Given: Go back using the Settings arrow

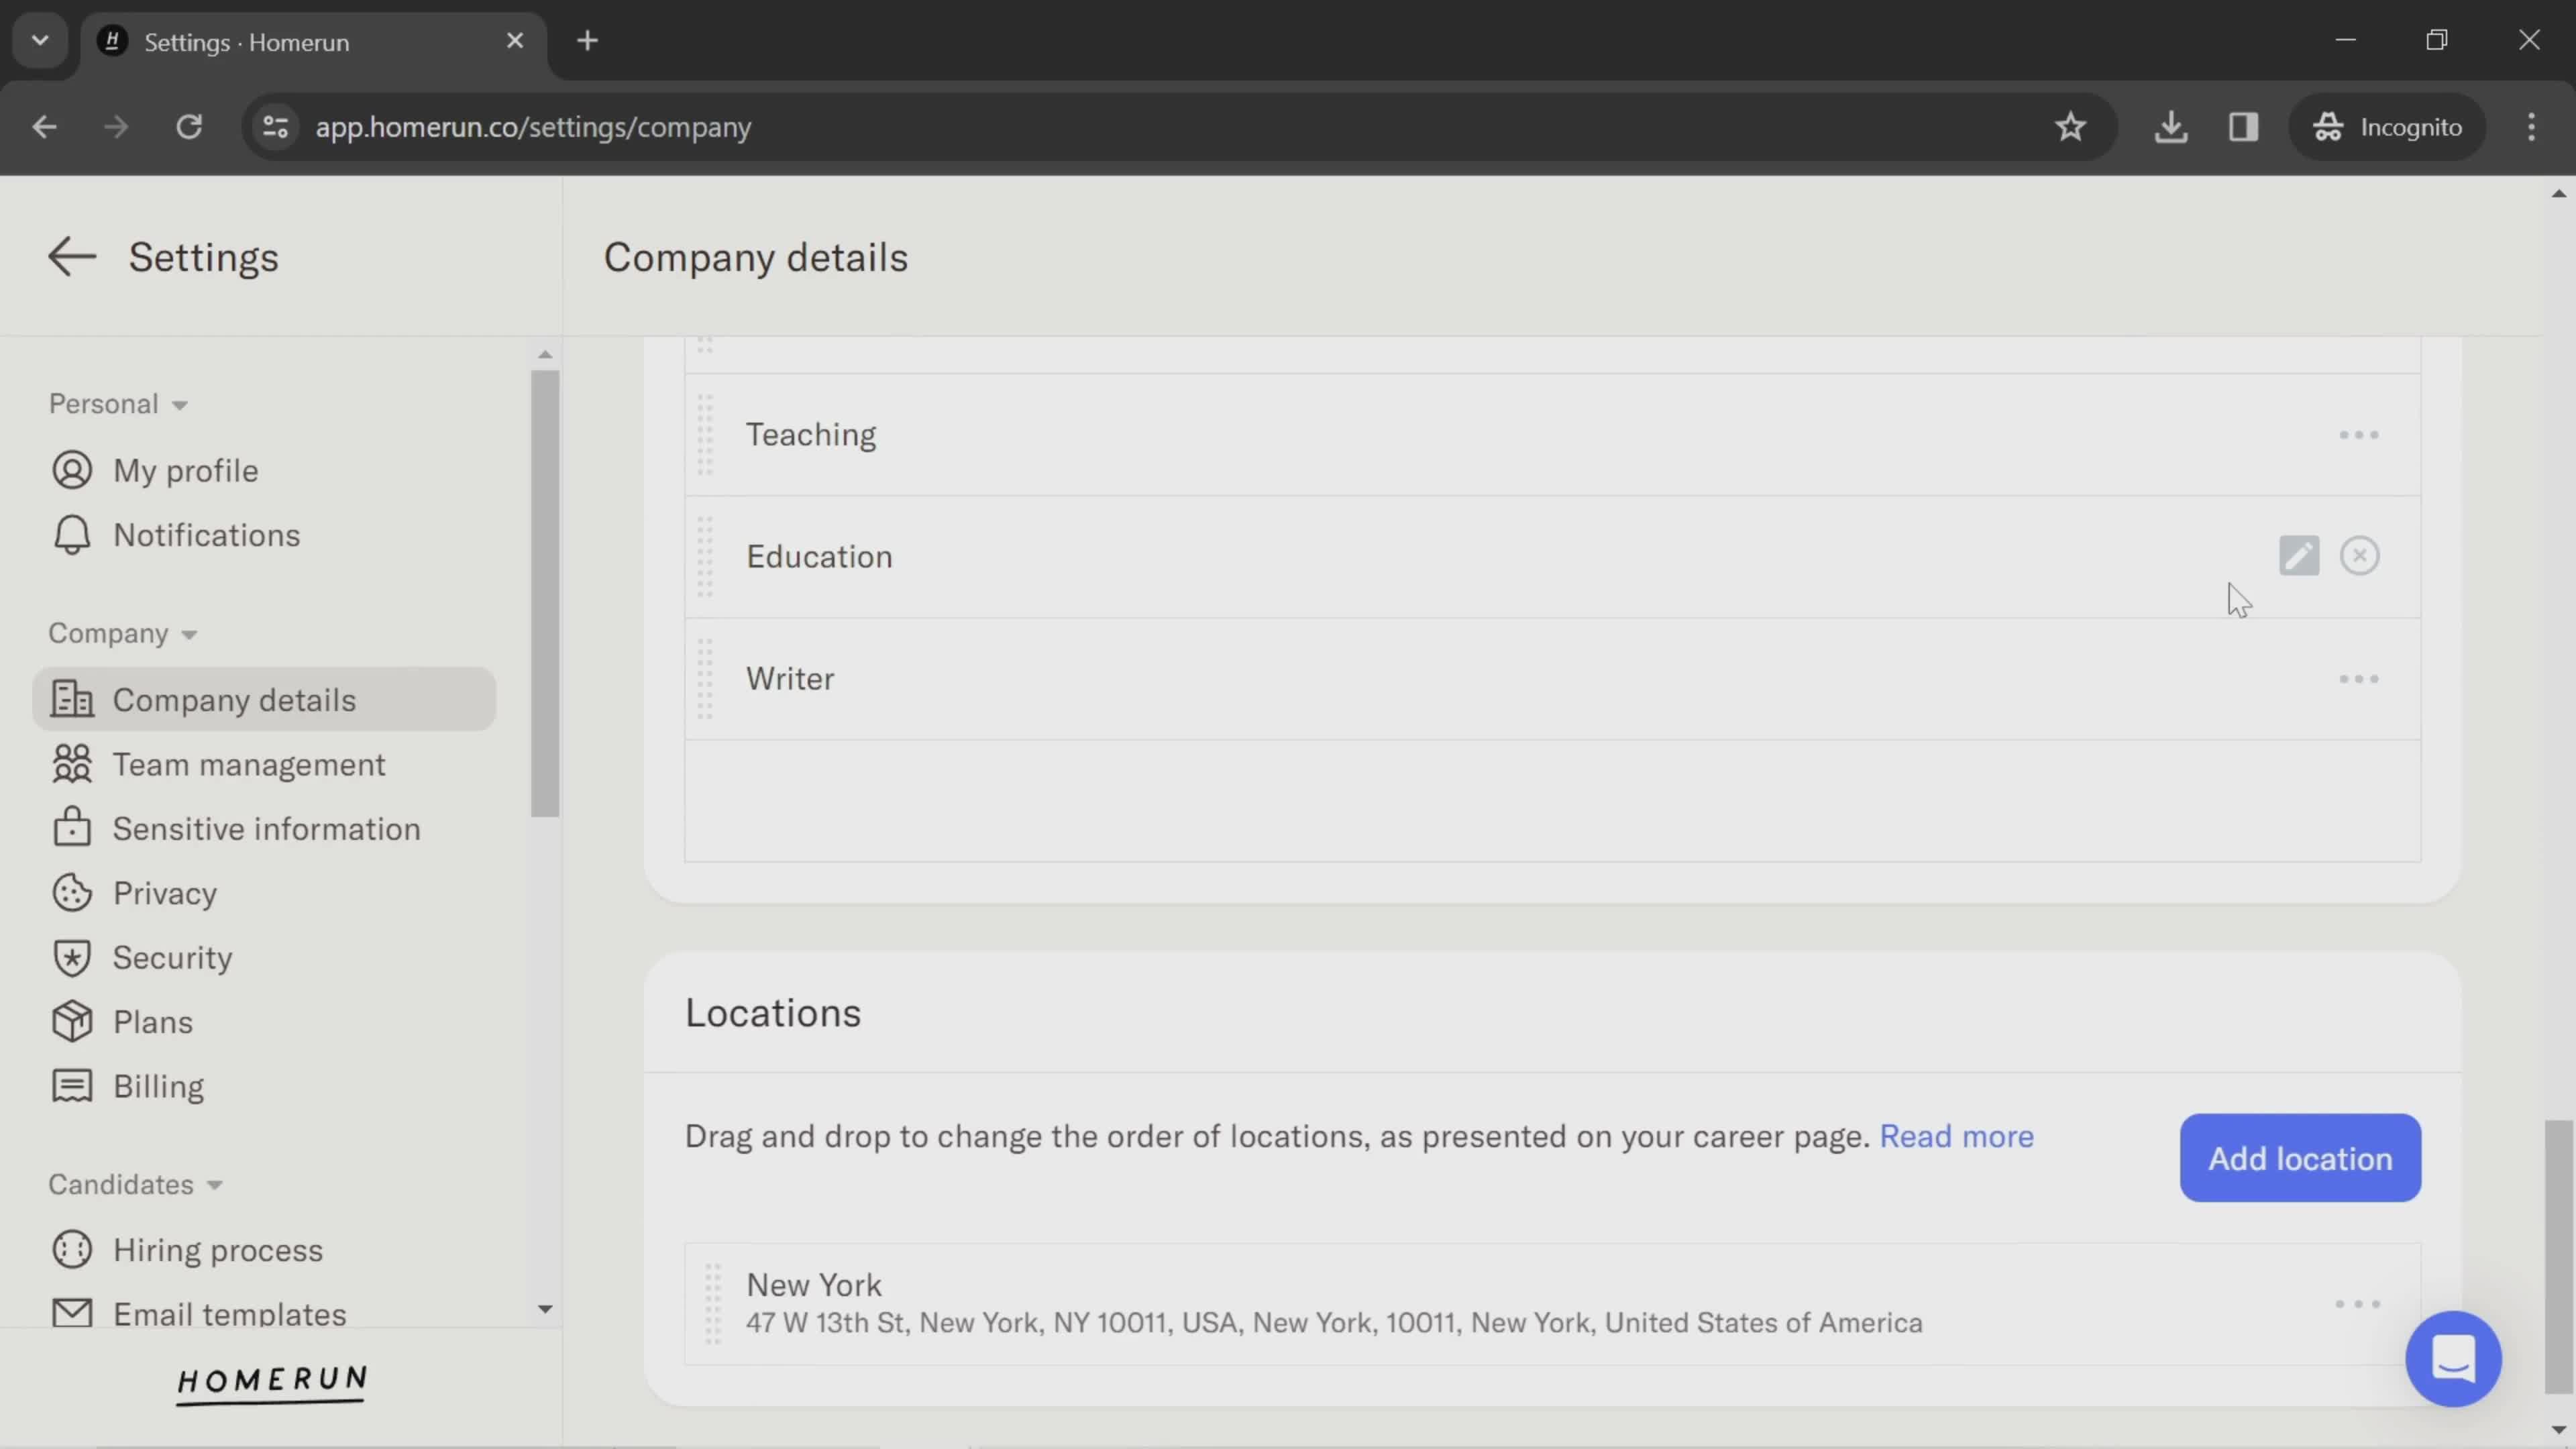Looking at the screenshot, I should click(72, 257).
